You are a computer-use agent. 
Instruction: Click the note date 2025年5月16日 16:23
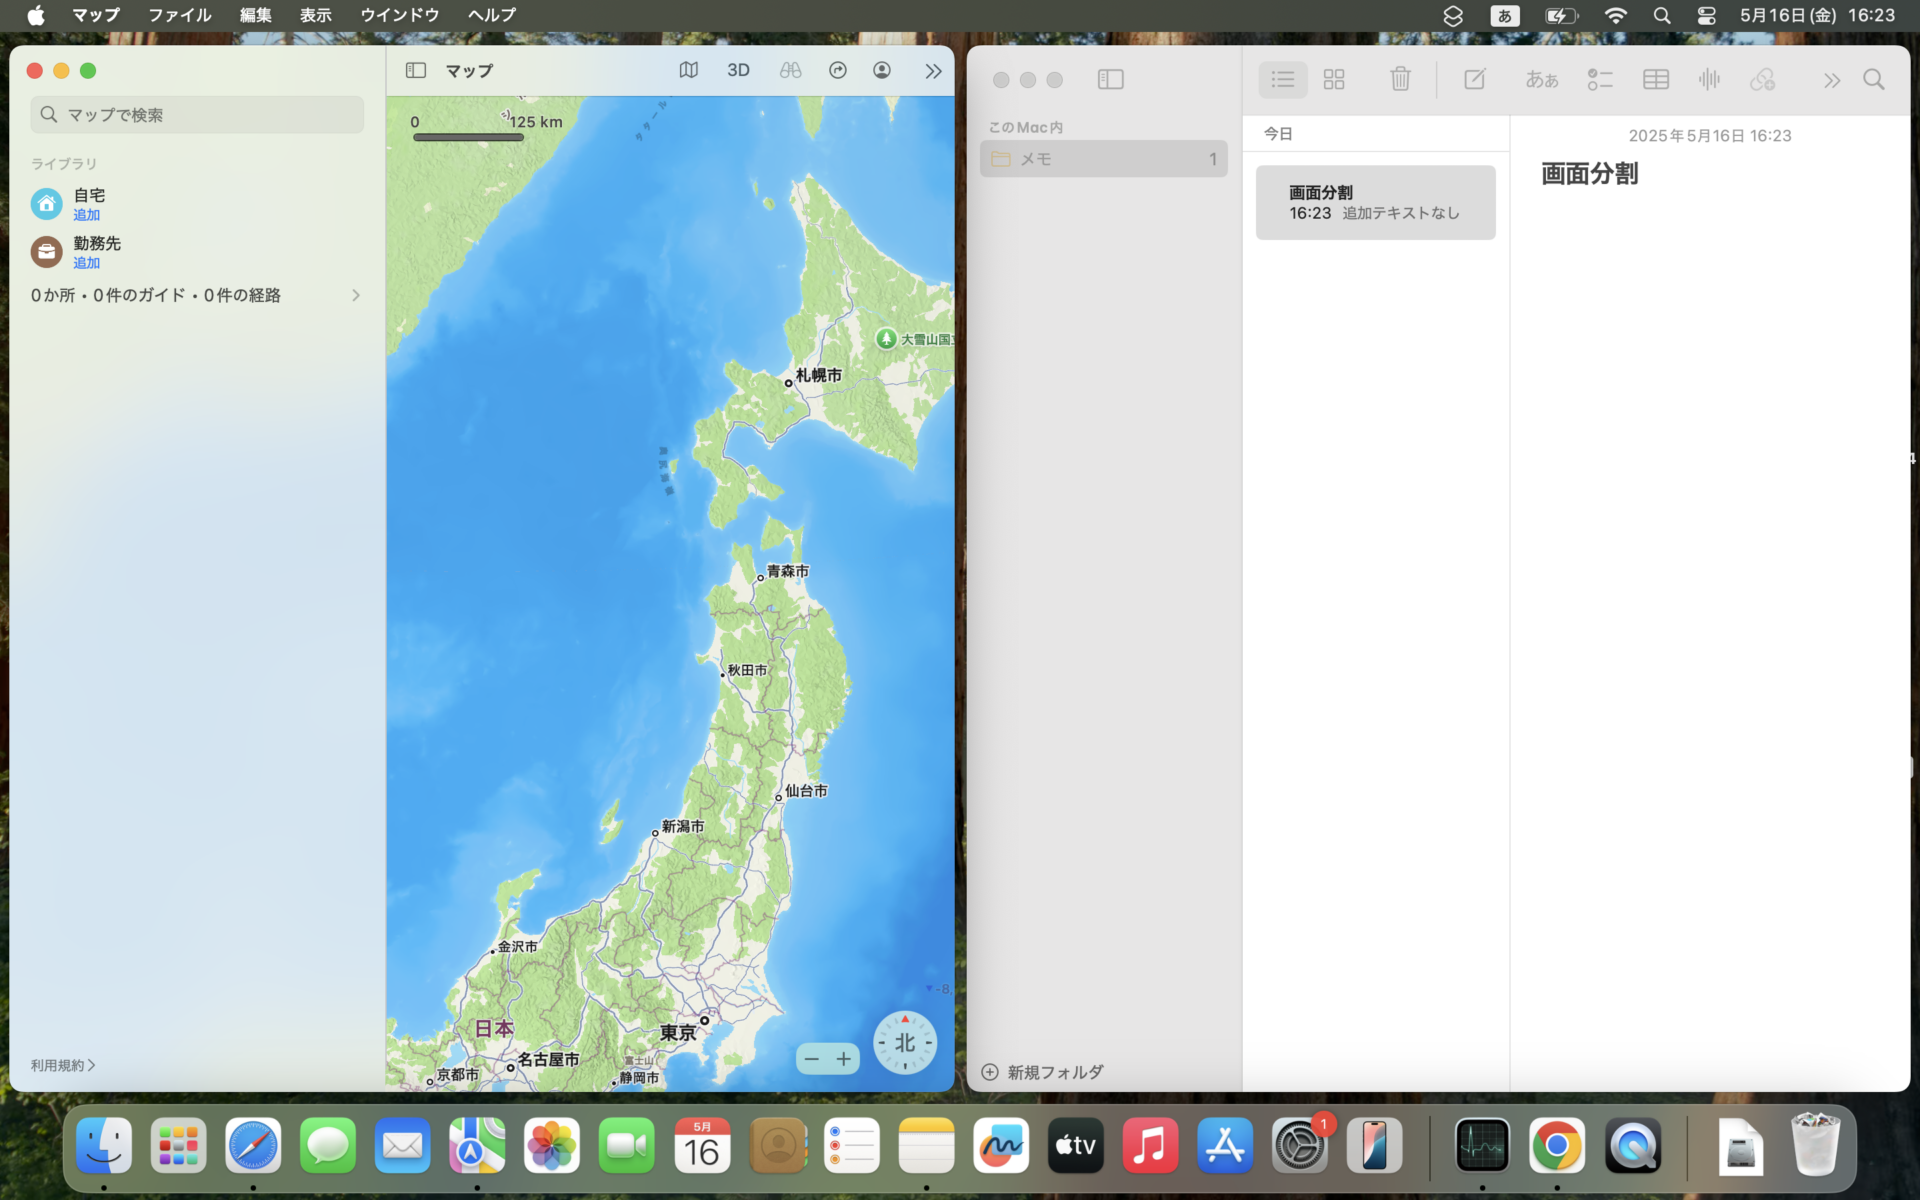[x=1710, y=136]
